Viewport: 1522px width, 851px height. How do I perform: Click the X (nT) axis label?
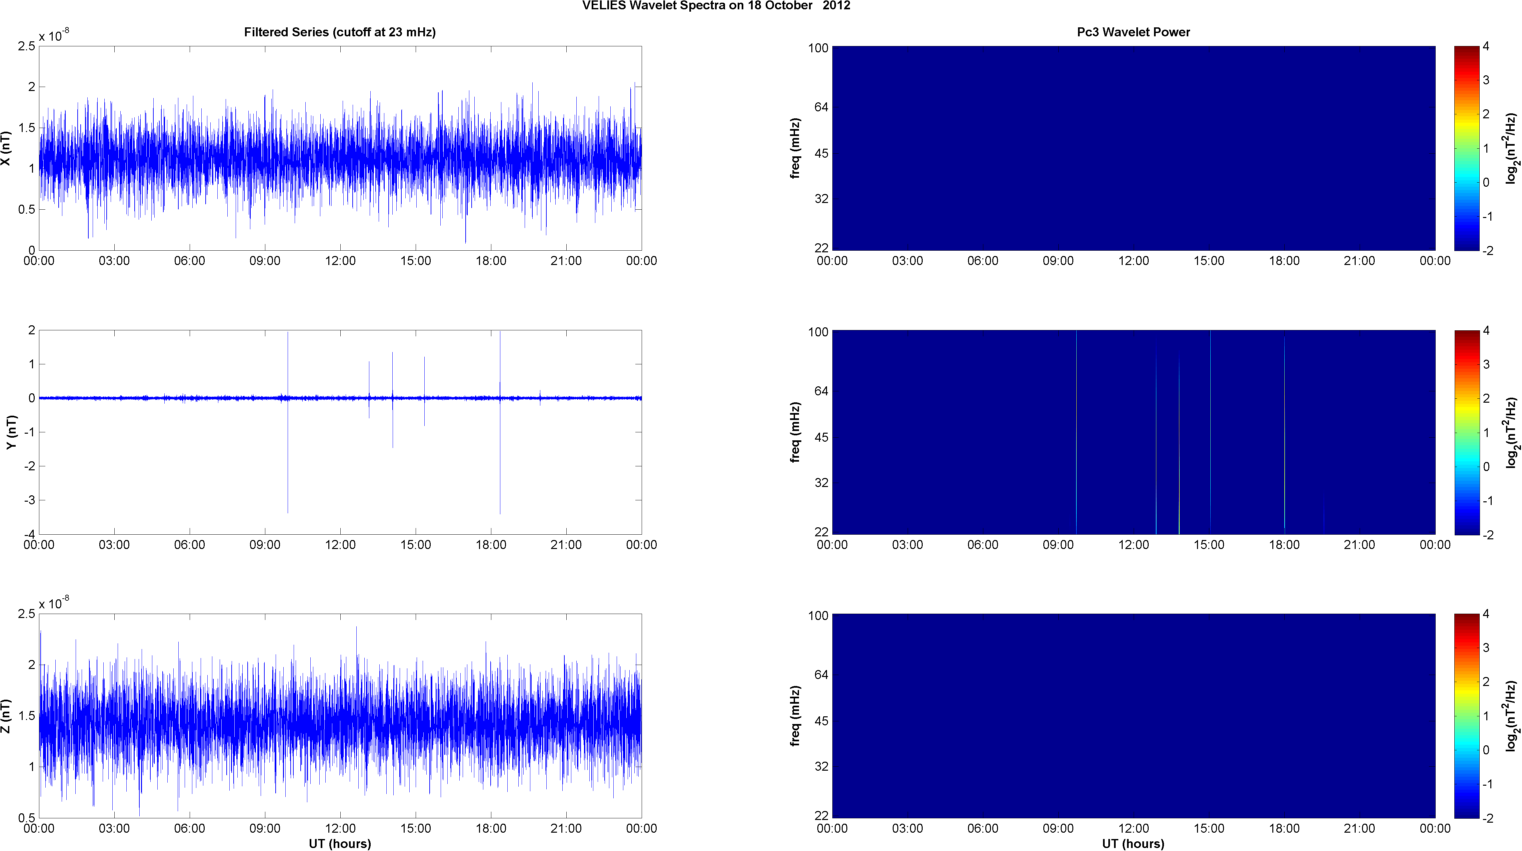(x=6, y=148)
